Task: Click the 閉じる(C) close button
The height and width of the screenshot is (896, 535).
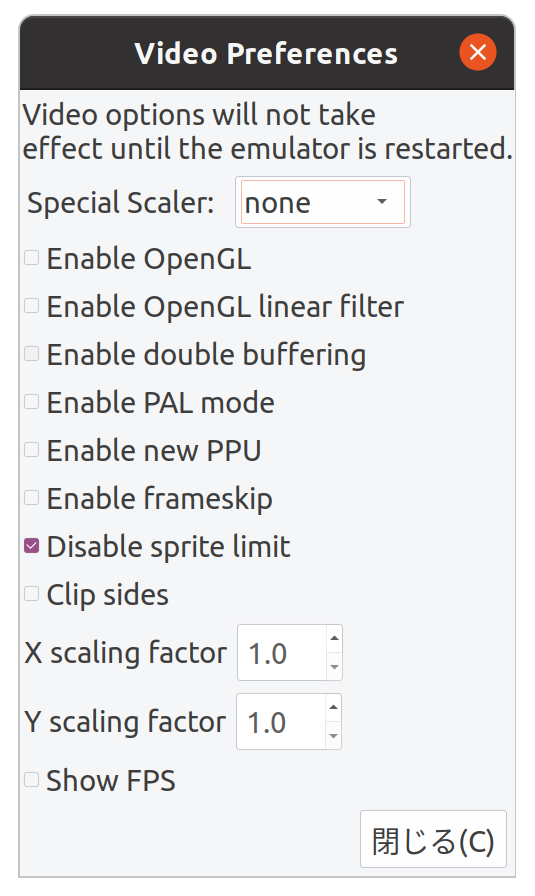Action: tap(433, 839)
